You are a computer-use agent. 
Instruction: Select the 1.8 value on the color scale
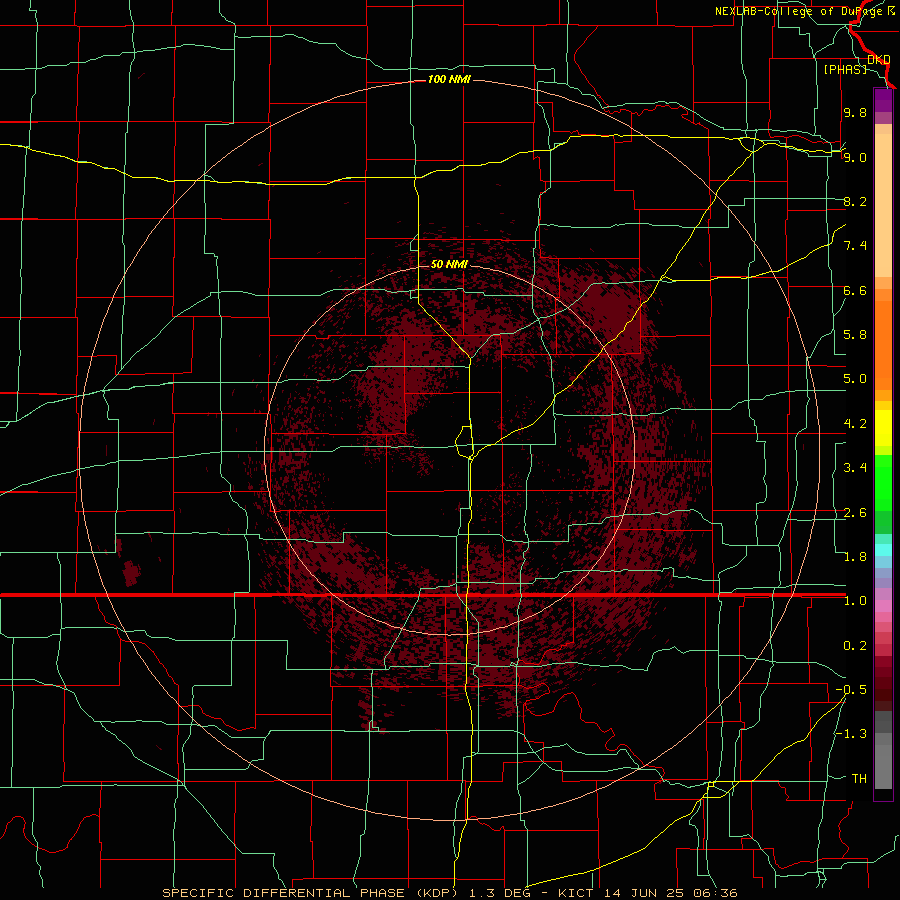point(855,557)
